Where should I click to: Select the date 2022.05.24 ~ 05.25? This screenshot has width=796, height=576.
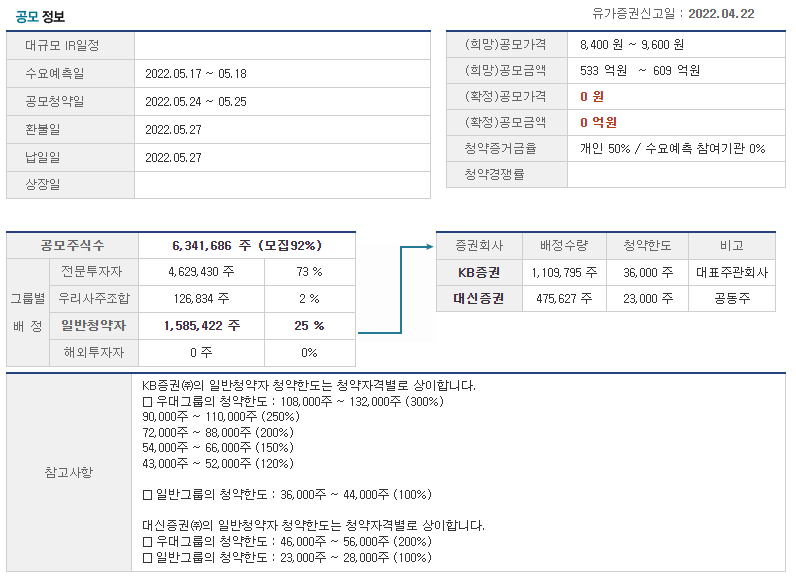[196, 102]
